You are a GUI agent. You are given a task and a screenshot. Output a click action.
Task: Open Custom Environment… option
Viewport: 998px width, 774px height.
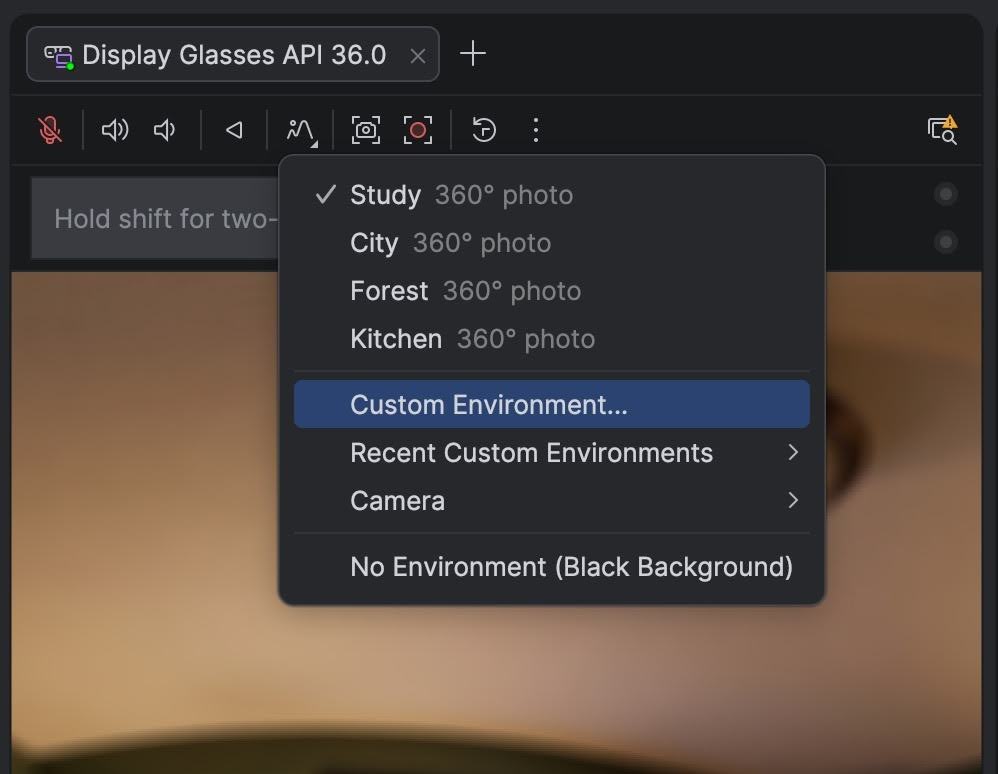click(x=552, y=404)
